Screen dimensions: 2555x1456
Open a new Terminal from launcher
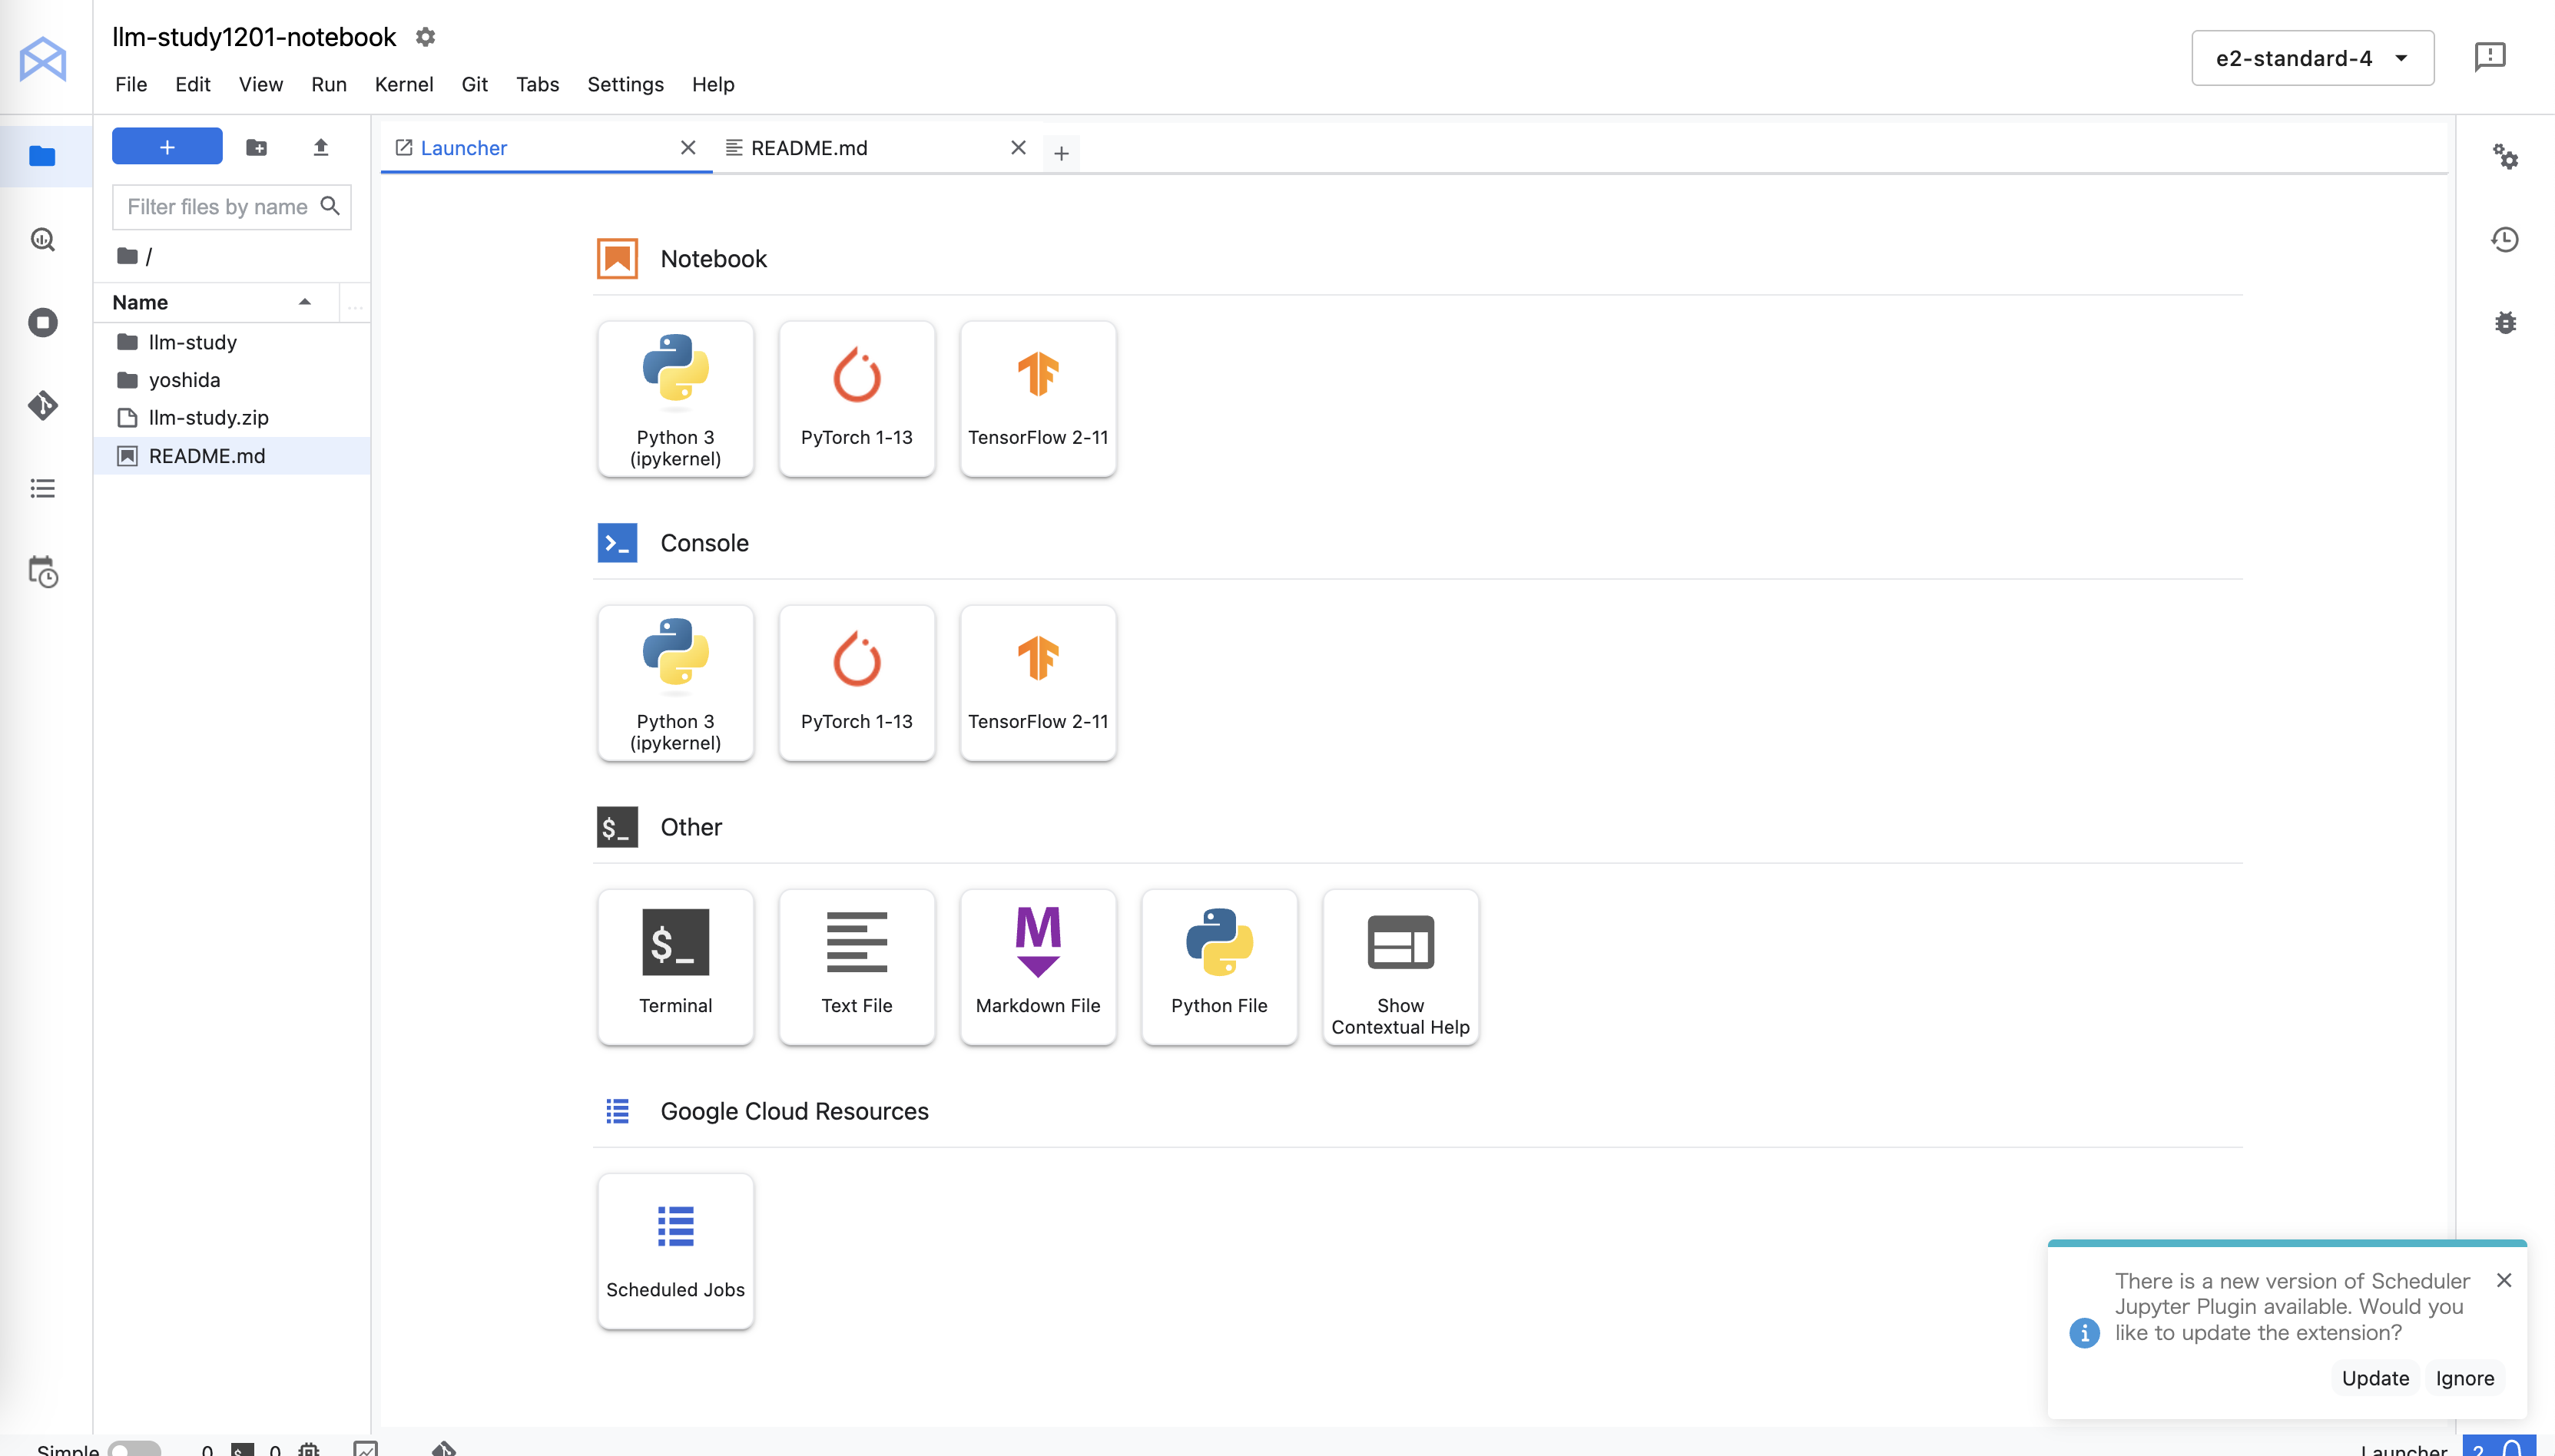pos(675,966)
